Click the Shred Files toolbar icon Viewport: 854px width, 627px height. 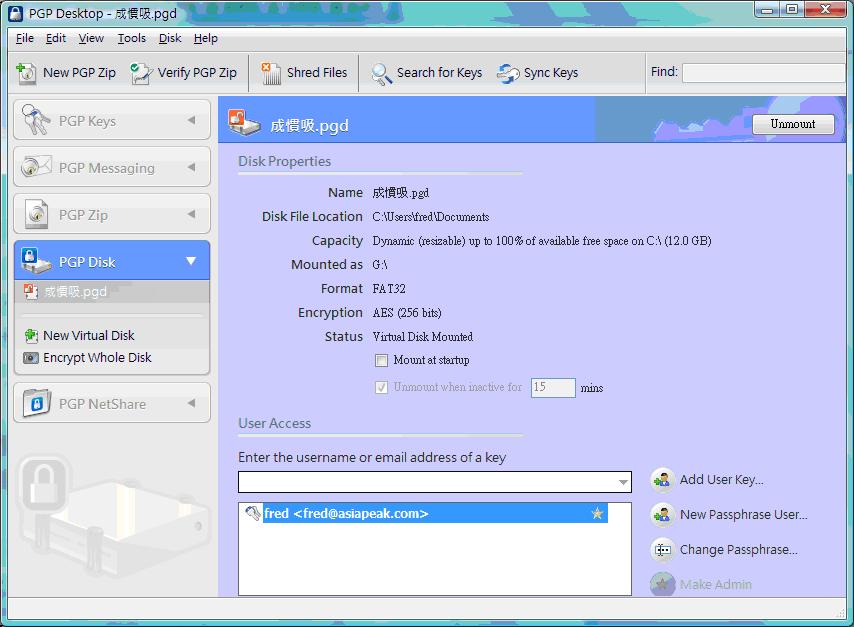point(271,73)
